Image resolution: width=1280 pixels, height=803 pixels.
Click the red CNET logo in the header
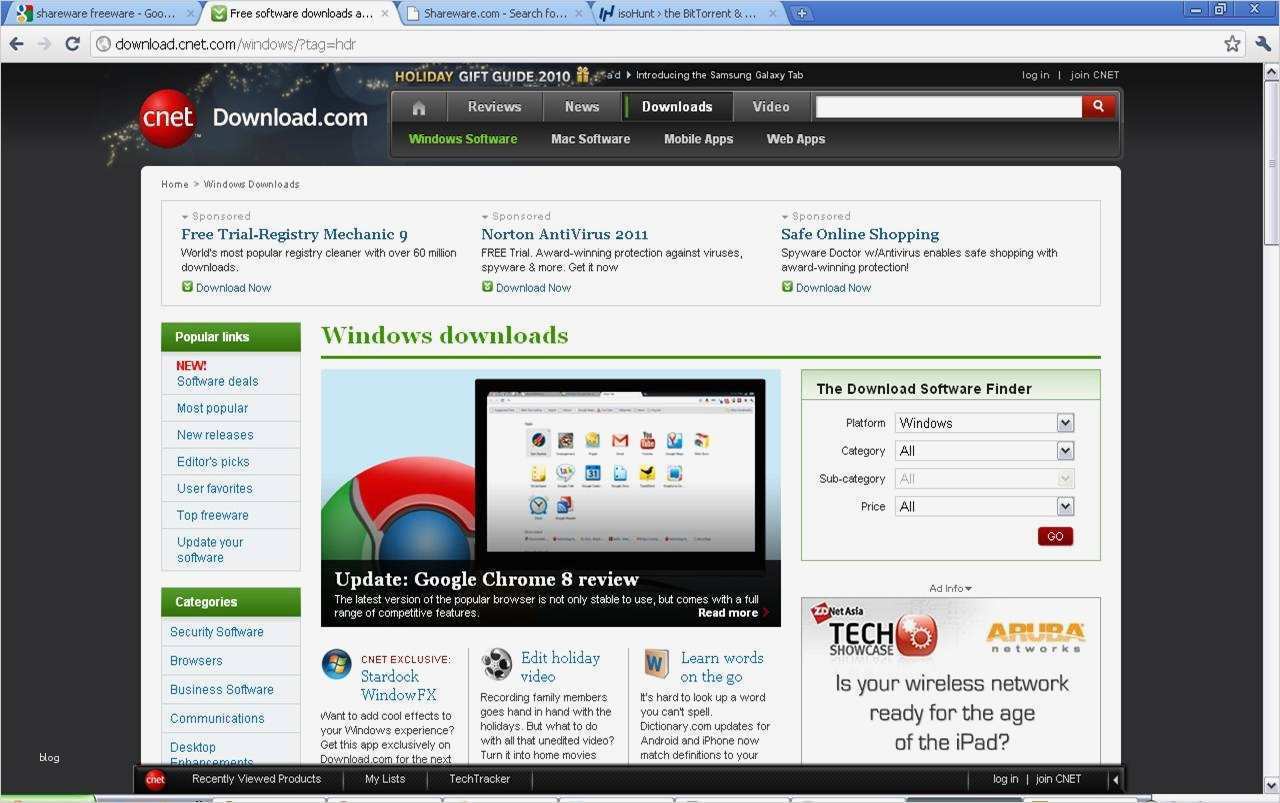click(167, 118)
